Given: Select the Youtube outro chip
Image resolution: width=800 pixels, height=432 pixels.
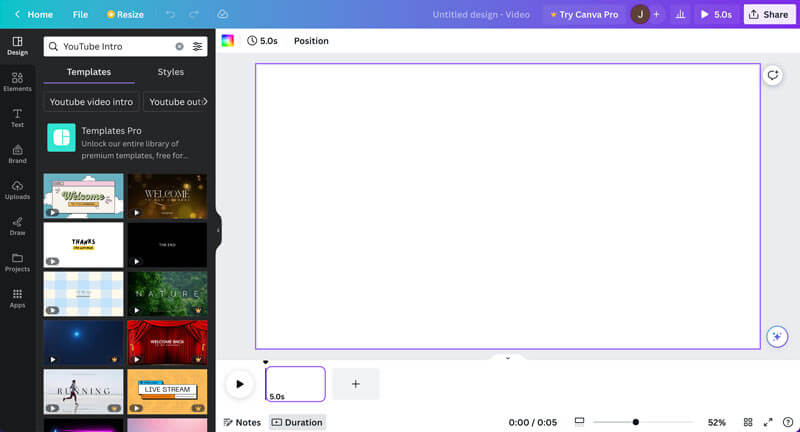Looking at the screenshot, I should pyautogui.click(x=175, y=101).
